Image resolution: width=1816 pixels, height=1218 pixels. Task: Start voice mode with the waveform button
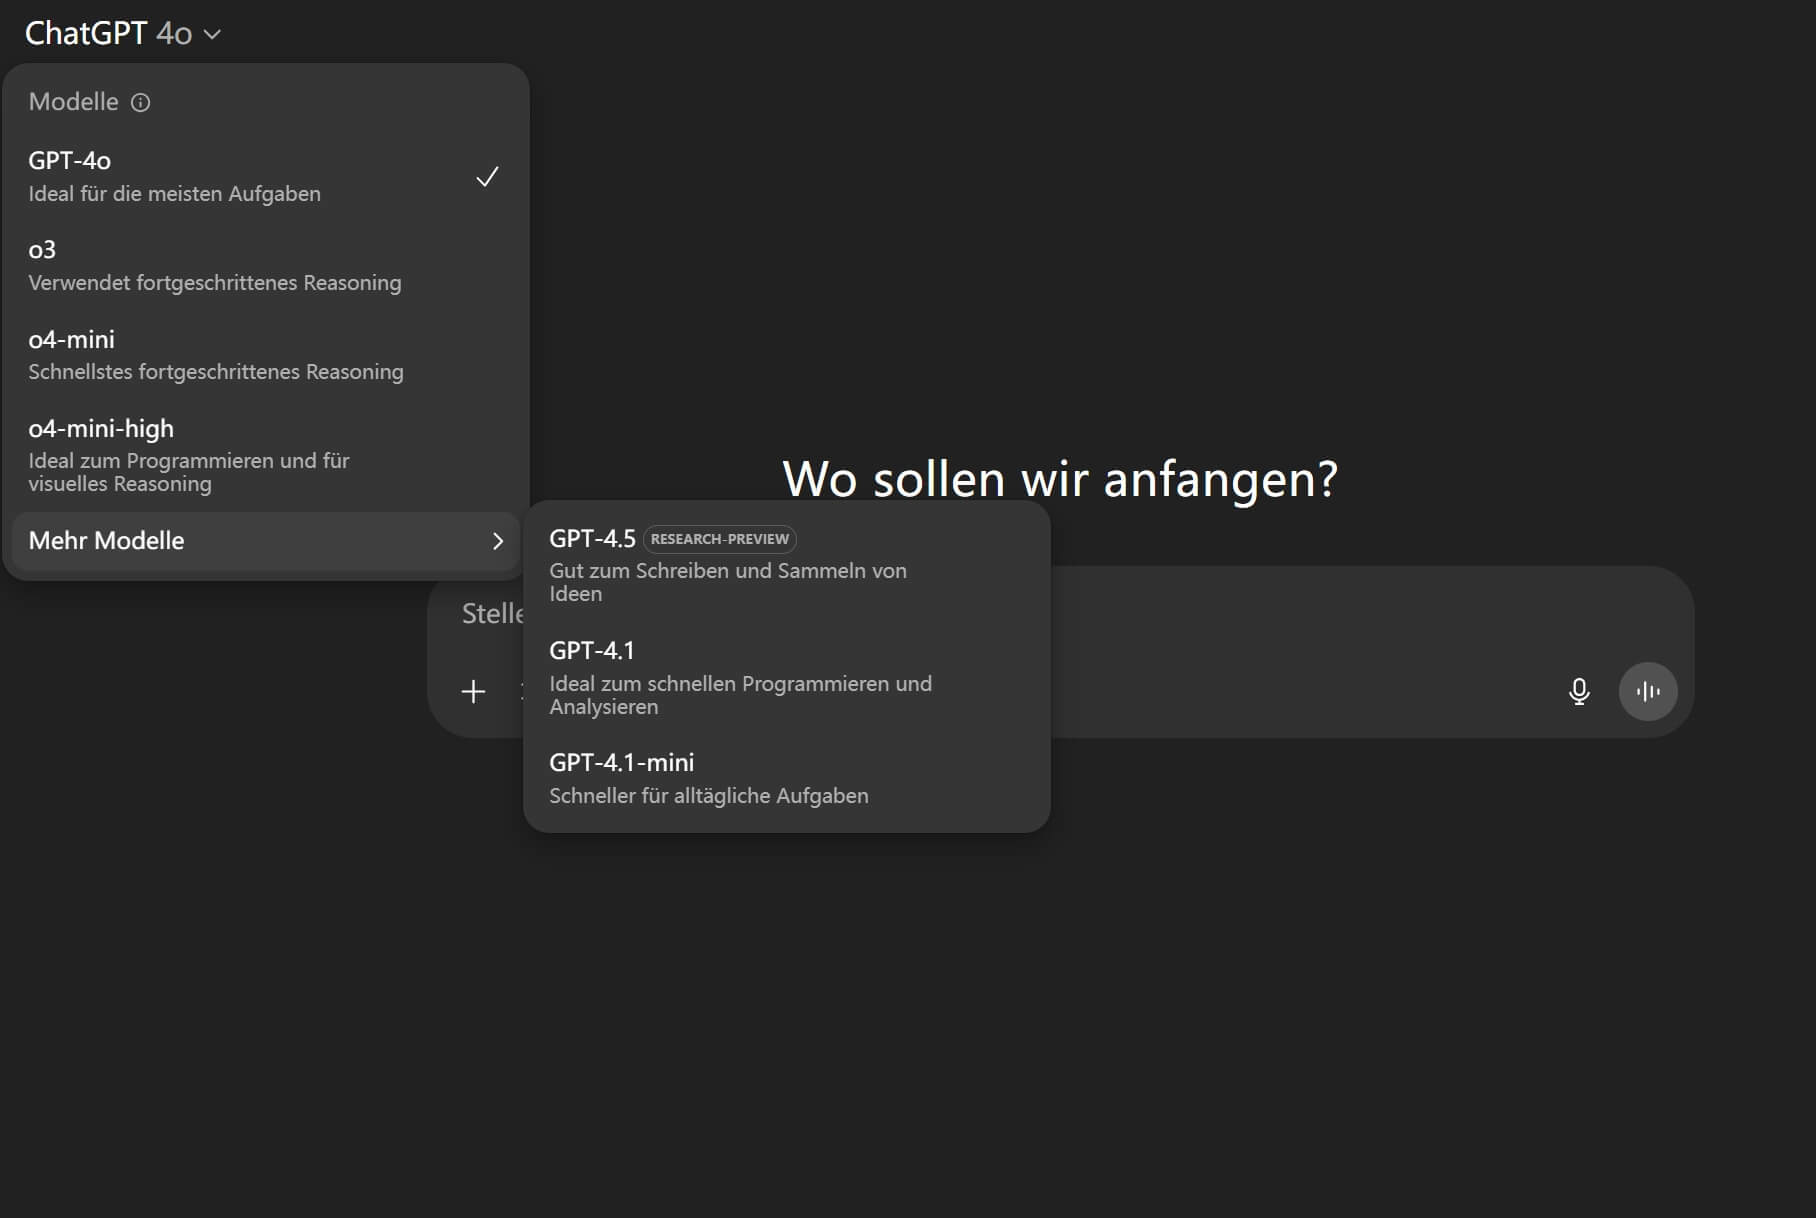[1648, 691]
